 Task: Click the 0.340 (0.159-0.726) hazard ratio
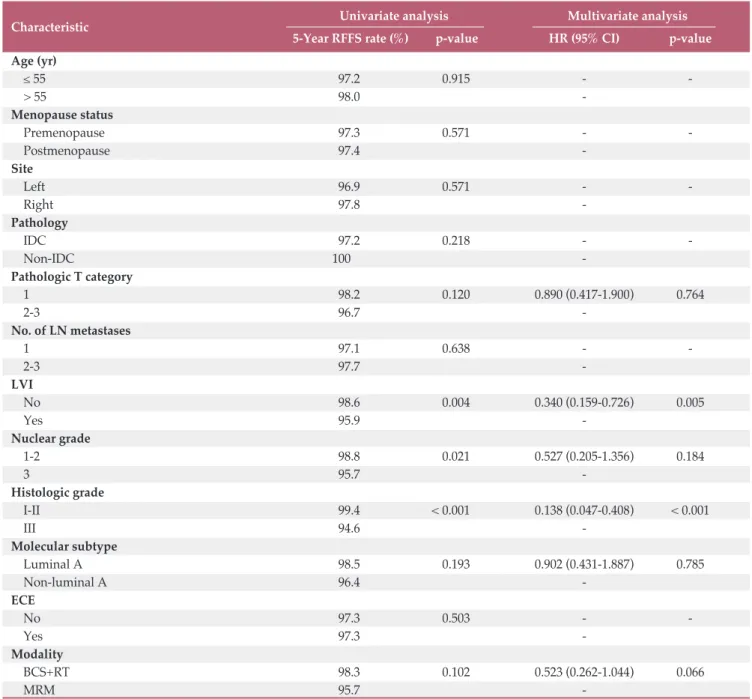pos(584,403)
